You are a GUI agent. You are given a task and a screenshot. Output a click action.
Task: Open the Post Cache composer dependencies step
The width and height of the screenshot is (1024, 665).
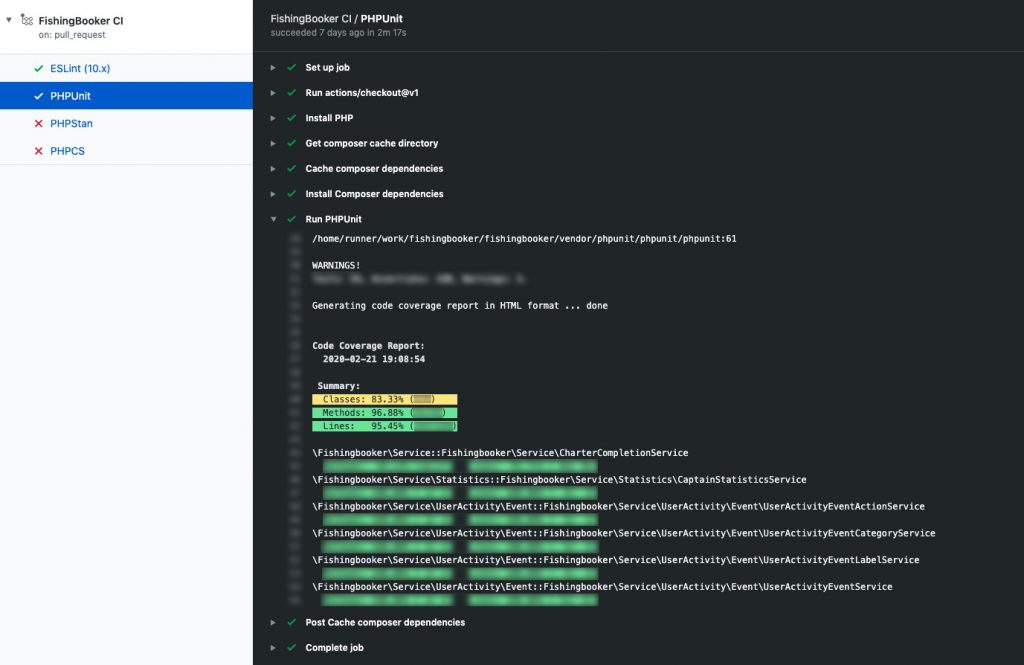[x=384, y=622]
